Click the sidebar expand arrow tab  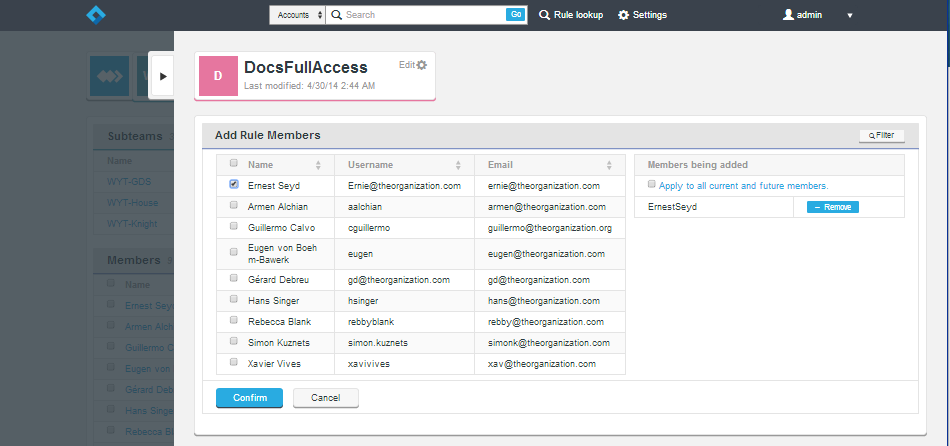point(162,76)
